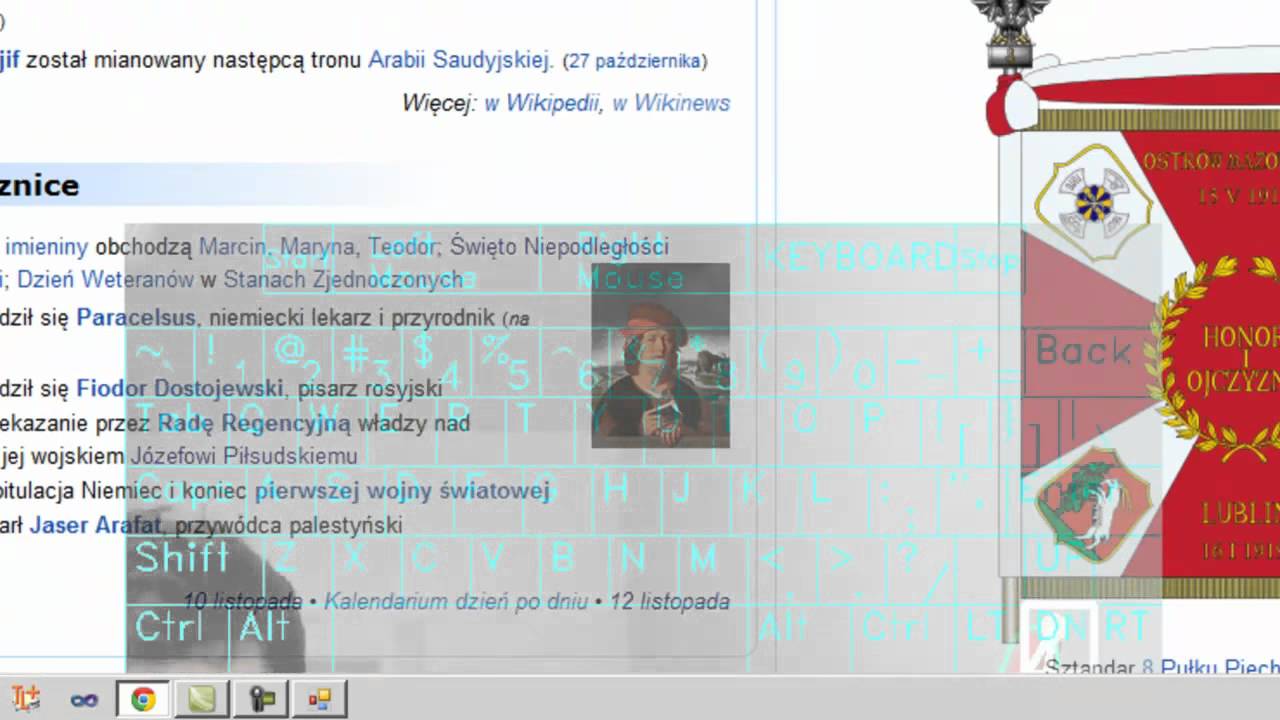Screen dimensions: 1280x720
Task: Click the Stop button on overlay
Action: [988, 260]
